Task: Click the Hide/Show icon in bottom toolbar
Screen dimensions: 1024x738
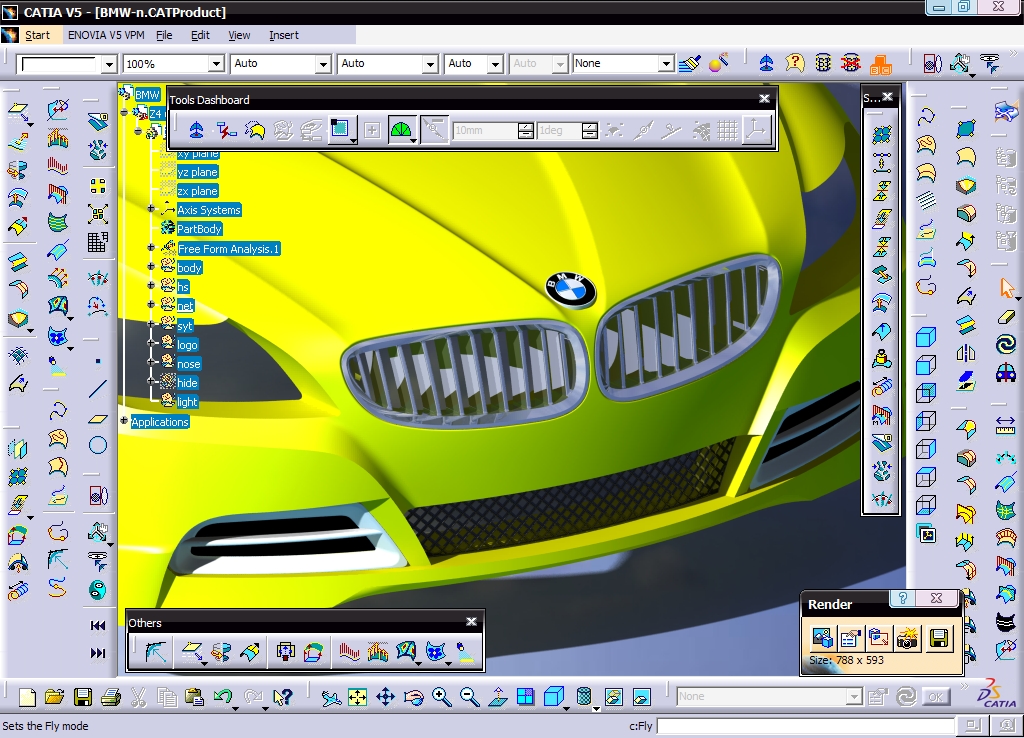Action: 613,697
